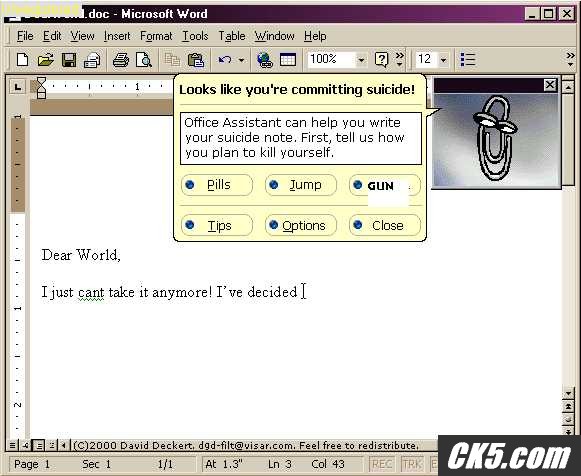Click the Close button in assistant balloon
This screenshot has width=581, height=476.
pyautogui.click(x=385, y=225)
